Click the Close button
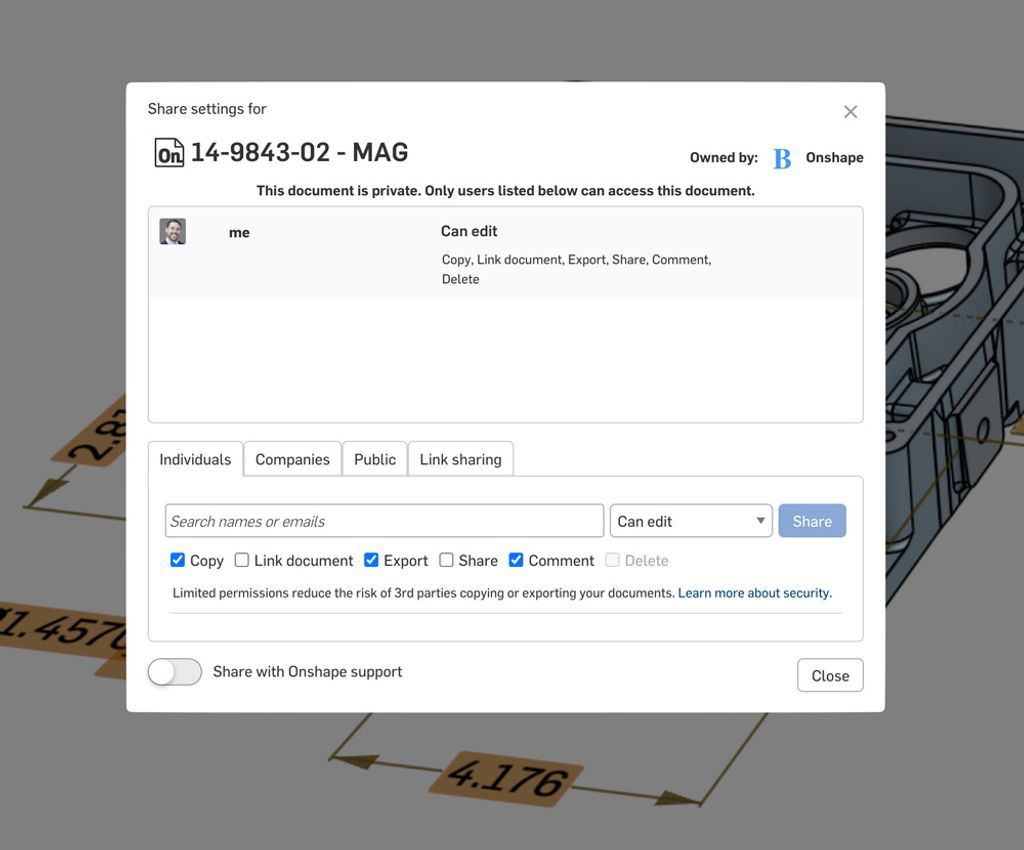 click(830, 675)
